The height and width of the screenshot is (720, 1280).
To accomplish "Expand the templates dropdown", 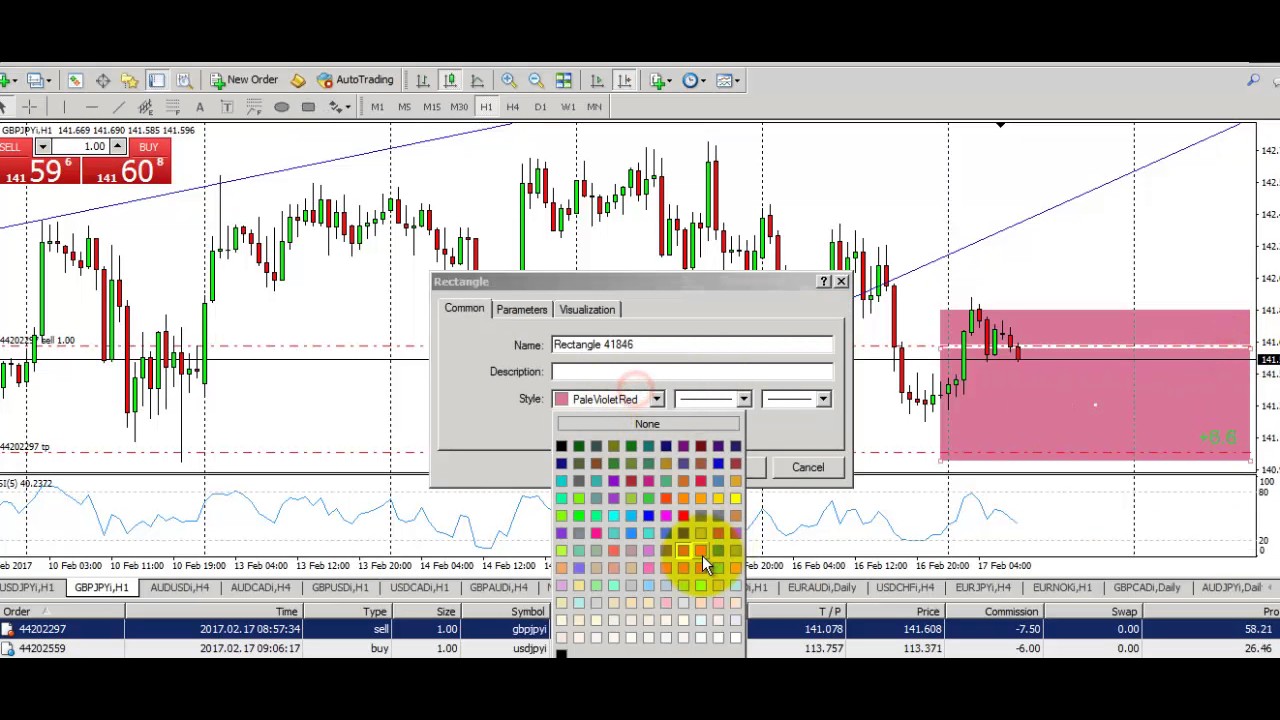I will [737, 80].
